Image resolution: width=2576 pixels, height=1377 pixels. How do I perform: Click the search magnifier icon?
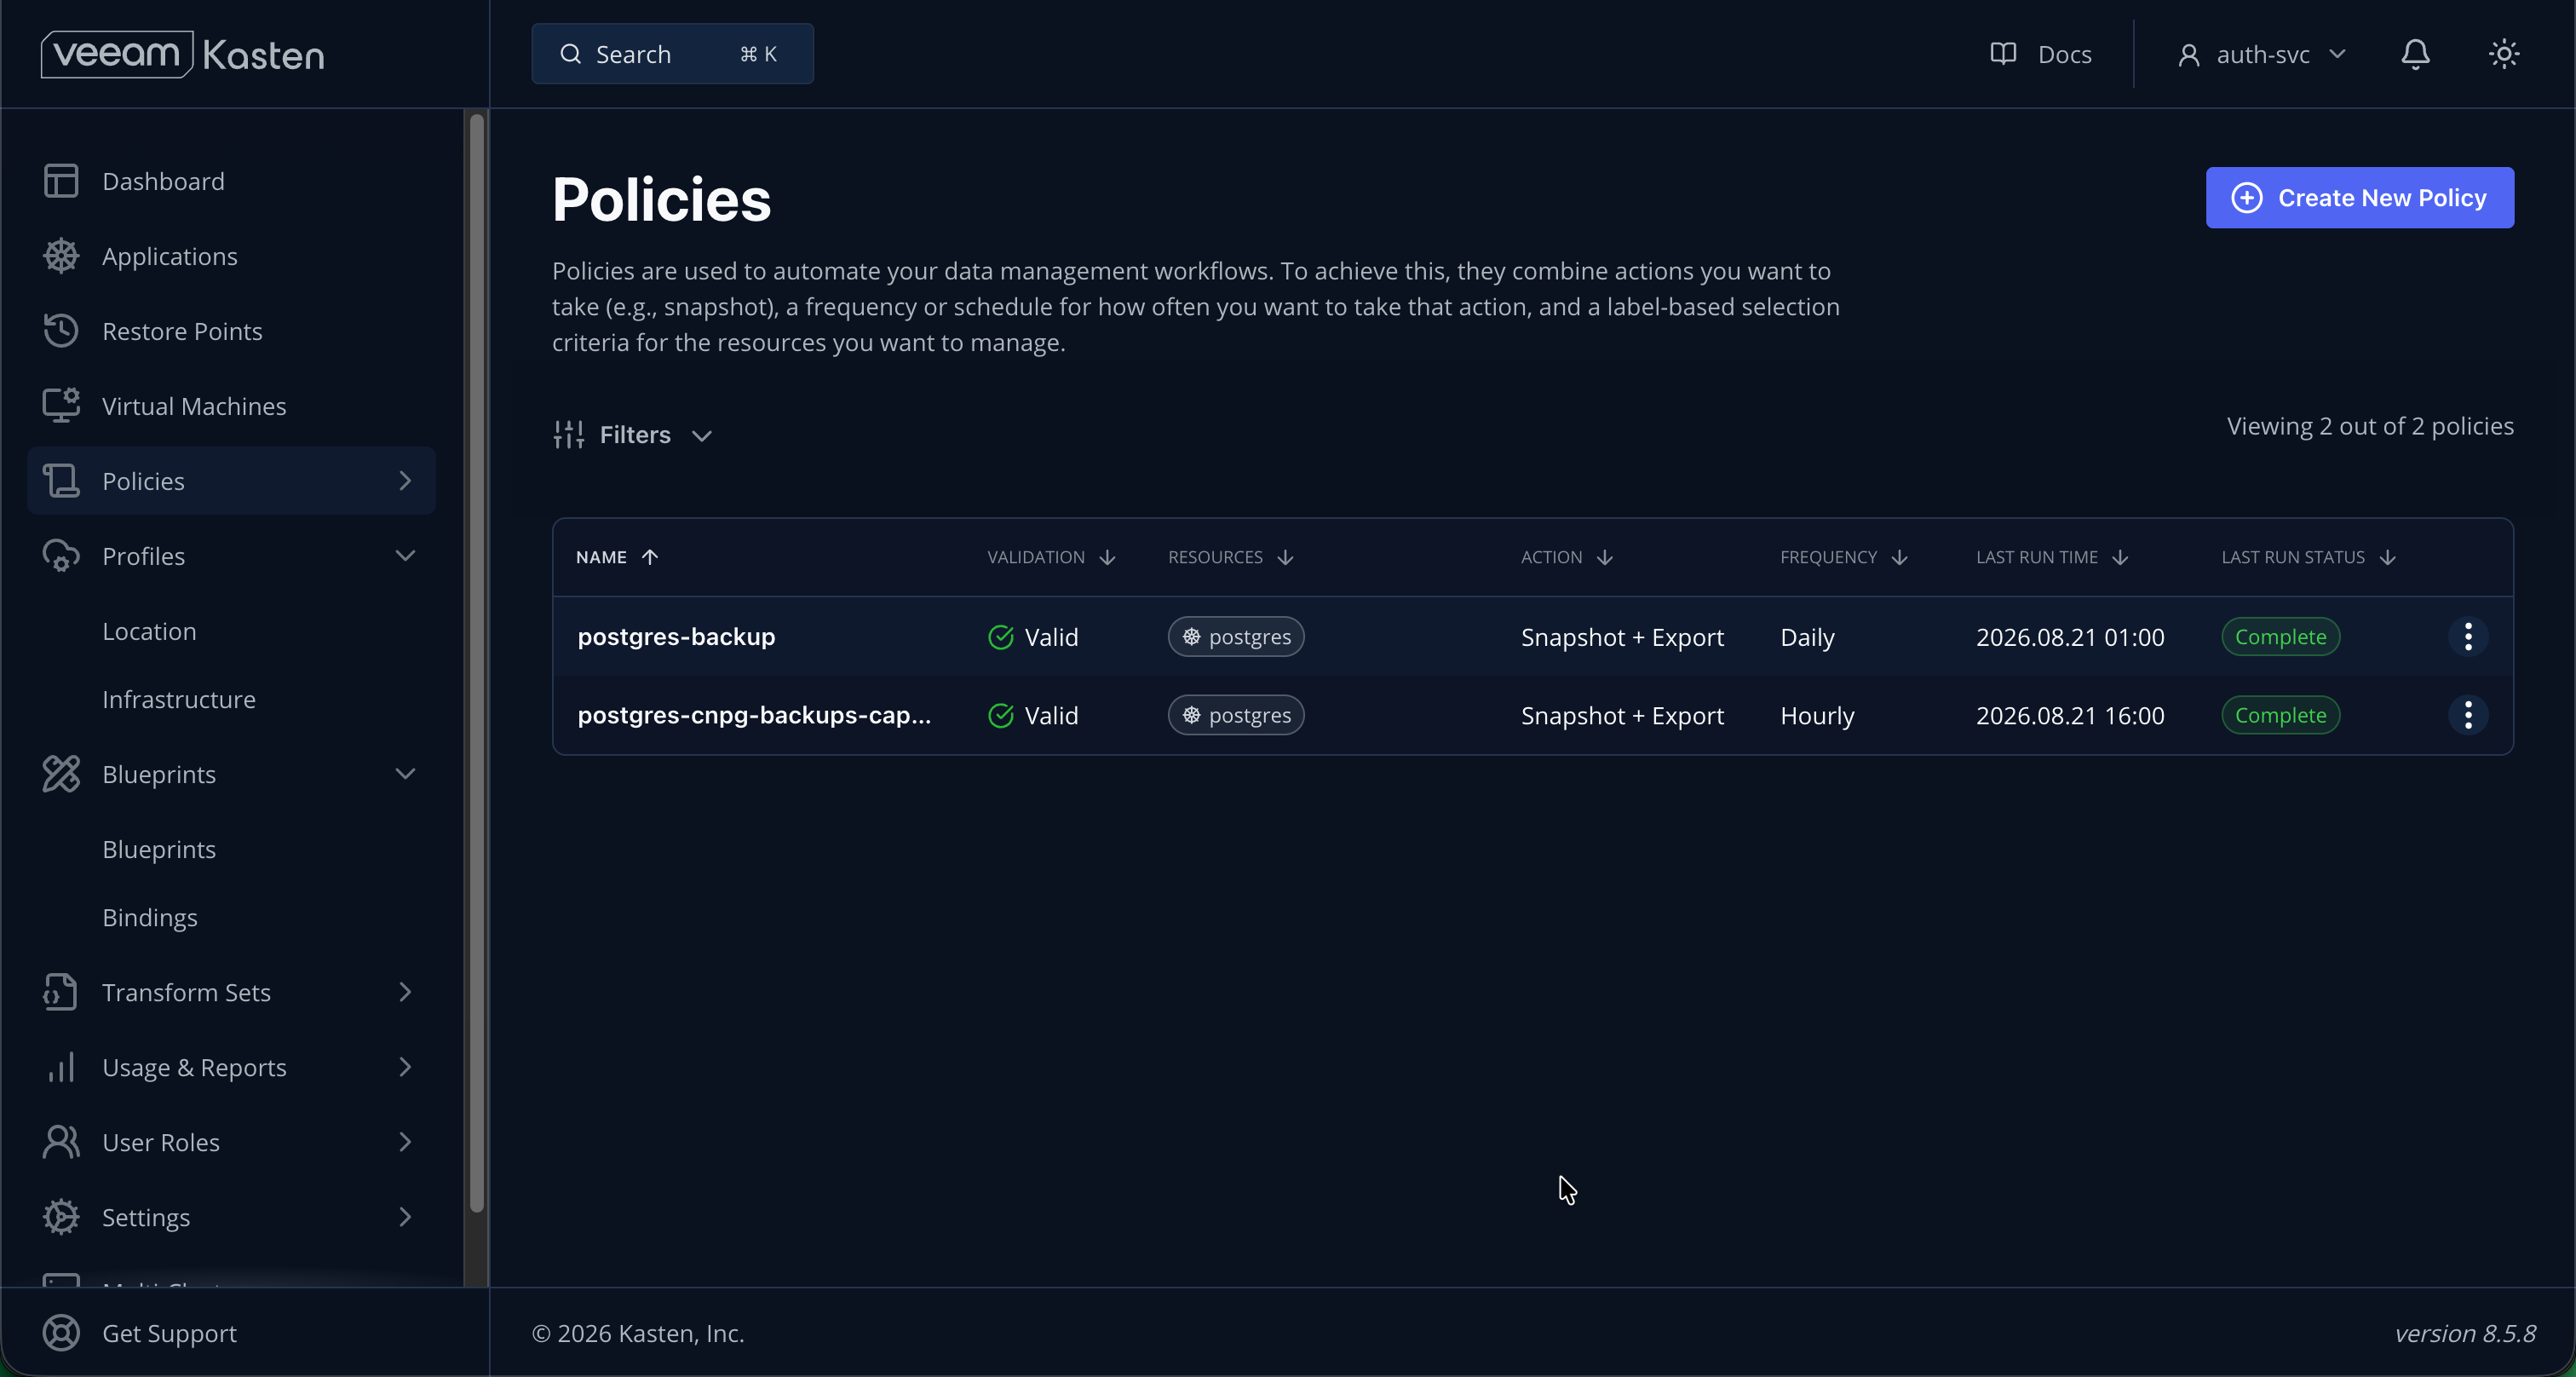[571, 54]
